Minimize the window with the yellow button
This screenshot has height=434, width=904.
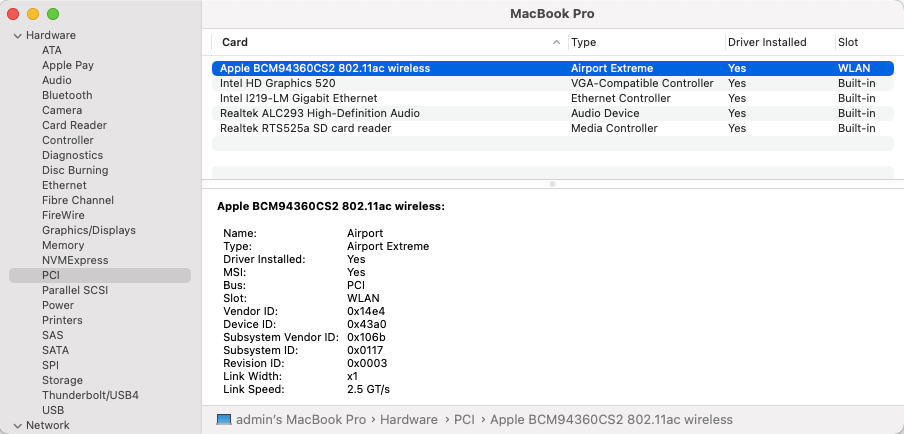click(33, 14)
